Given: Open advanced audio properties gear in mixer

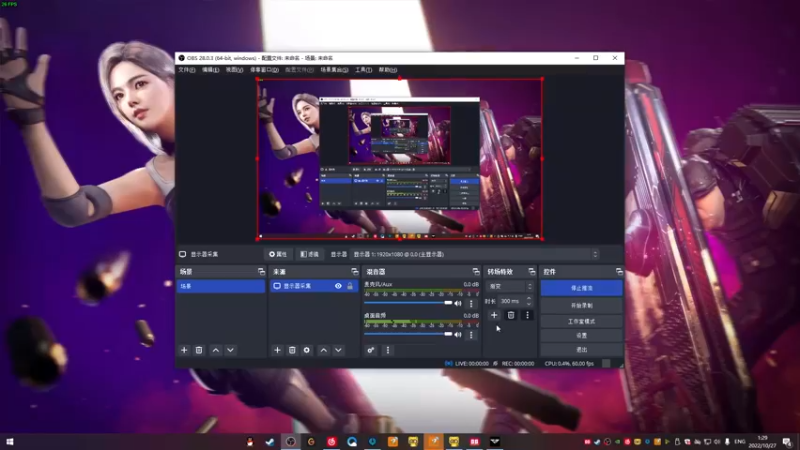Looking at the screenshot, I should (x=371, y=350).
